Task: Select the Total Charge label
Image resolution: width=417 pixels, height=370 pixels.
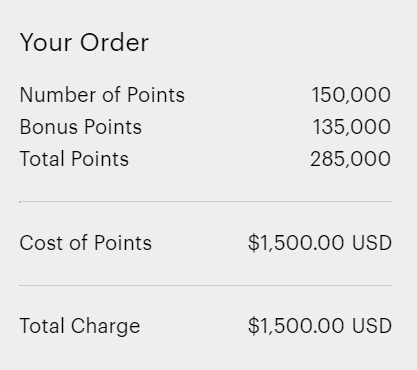Action: tap(80, 326)
